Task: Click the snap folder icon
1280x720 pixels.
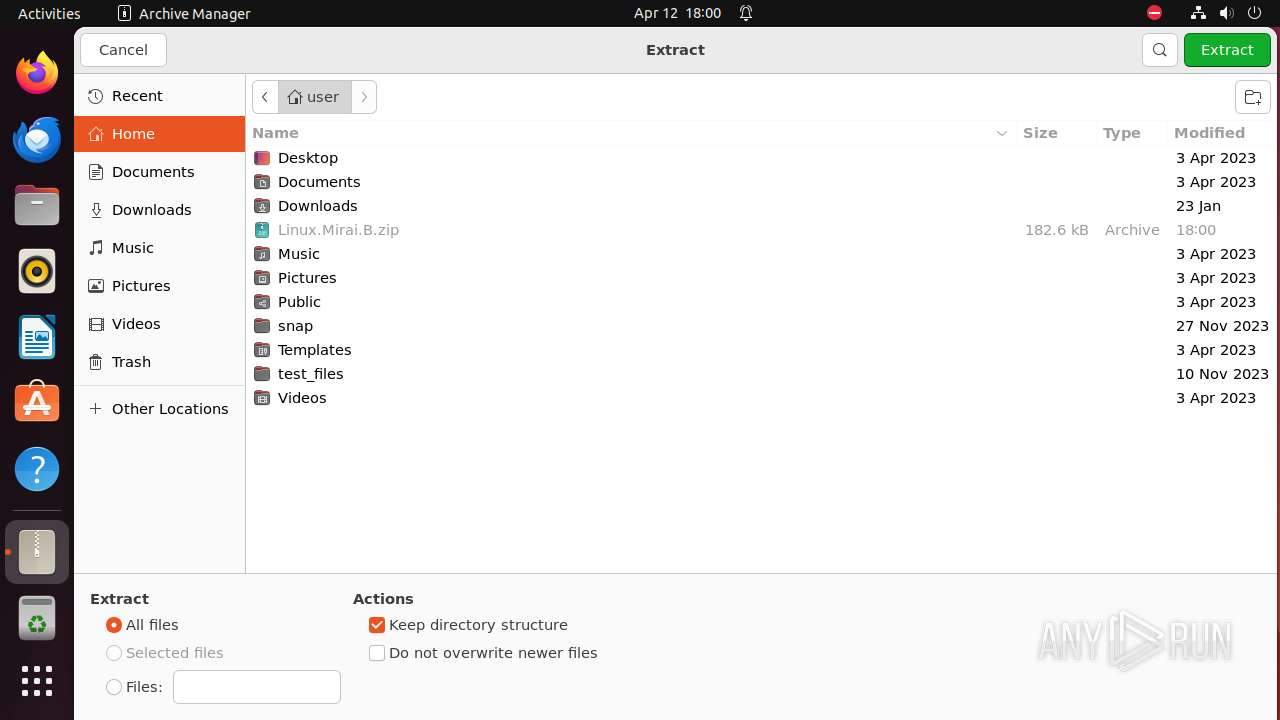Action: (262, 326)
